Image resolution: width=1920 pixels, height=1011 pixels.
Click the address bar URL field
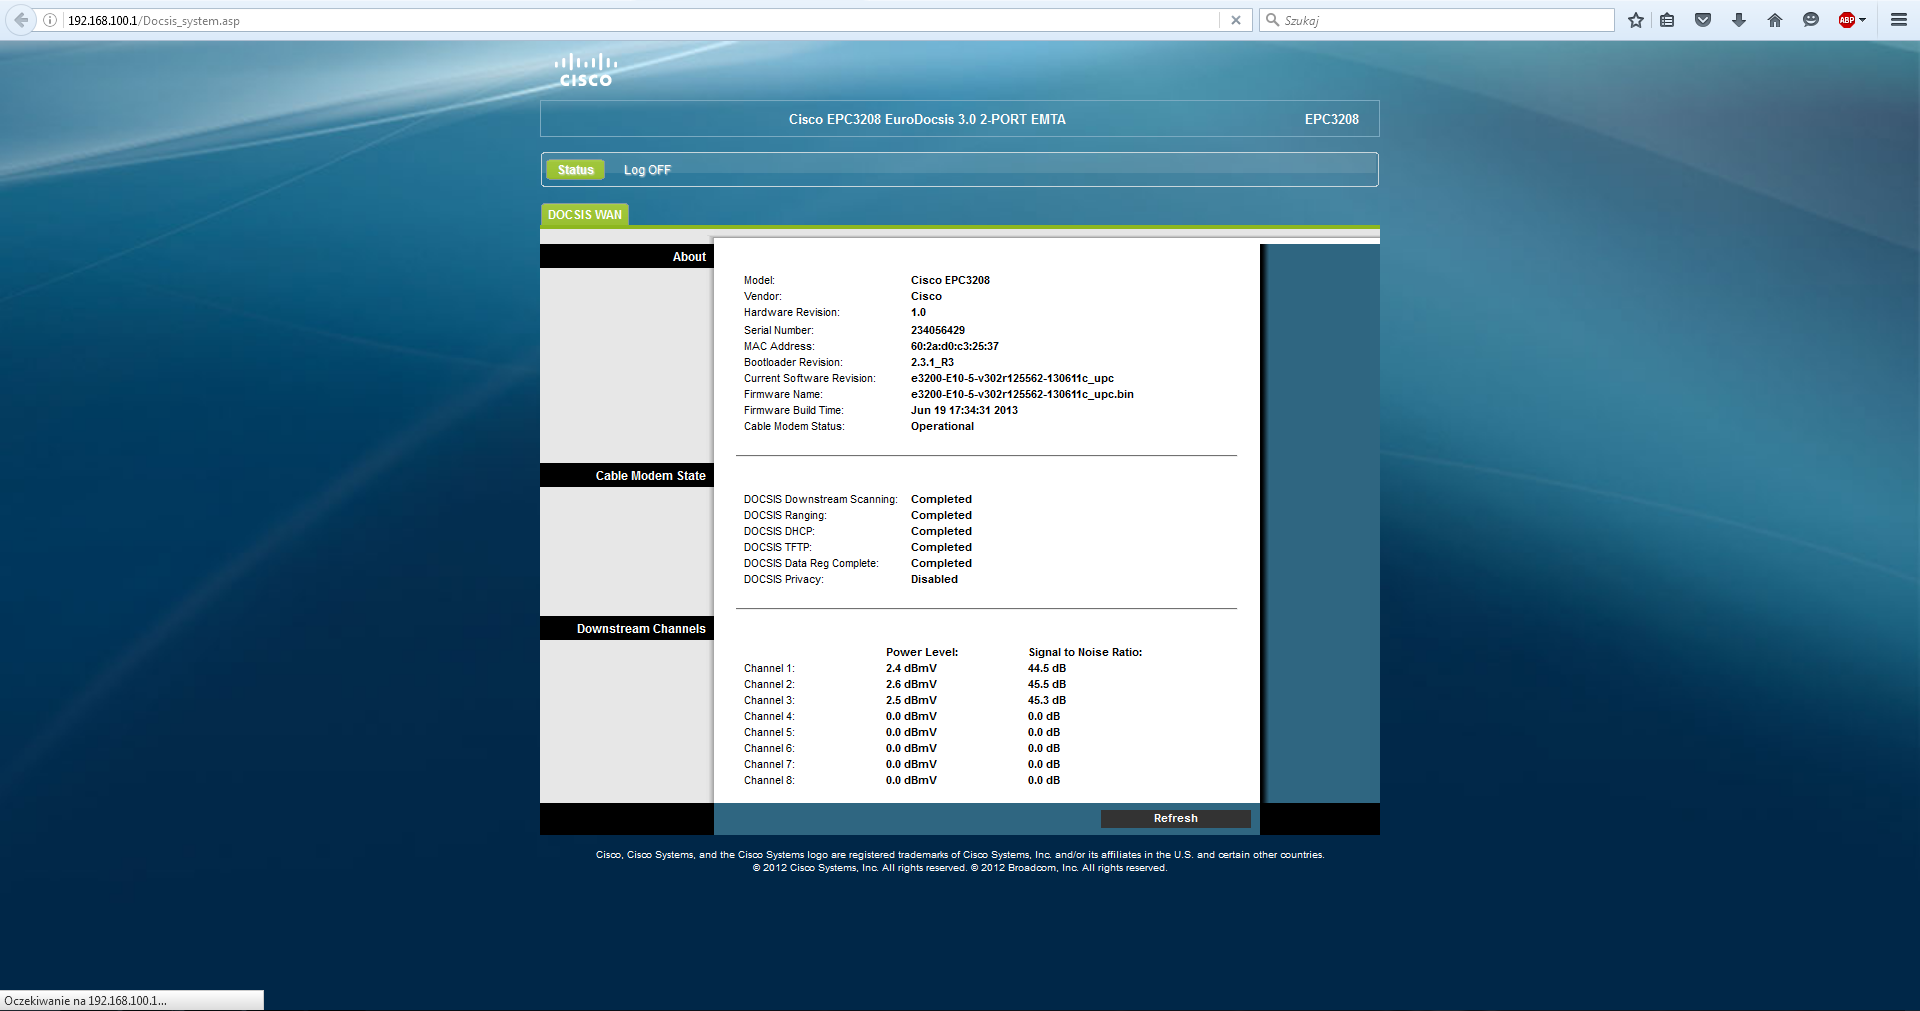640,20
